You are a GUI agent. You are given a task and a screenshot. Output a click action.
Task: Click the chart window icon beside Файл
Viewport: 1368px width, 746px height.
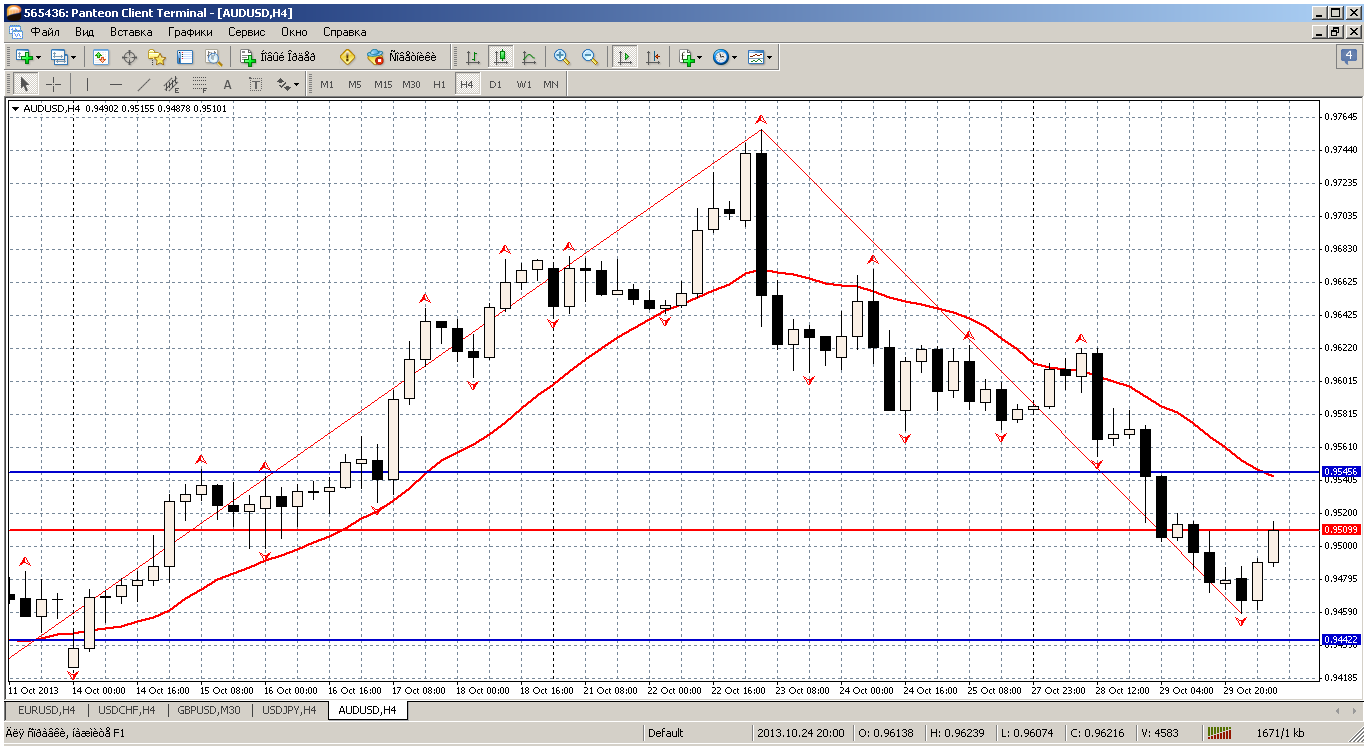pyautogui.click(x=15, y=32)
